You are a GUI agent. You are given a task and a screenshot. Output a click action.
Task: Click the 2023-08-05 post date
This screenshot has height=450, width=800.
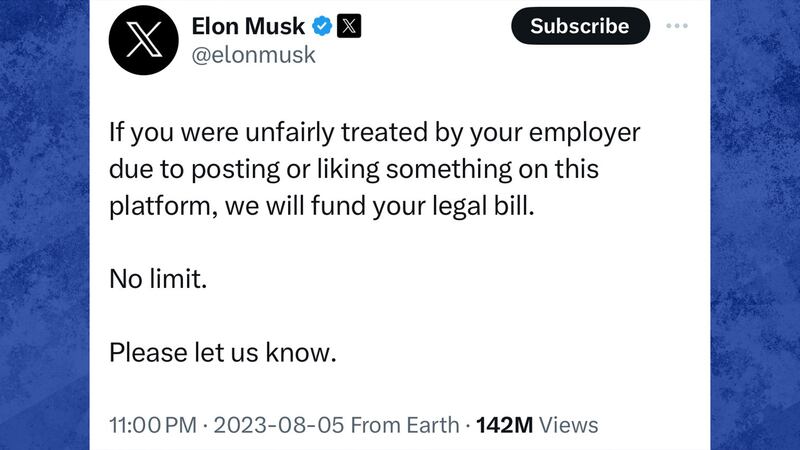click(x=268, y=425)
